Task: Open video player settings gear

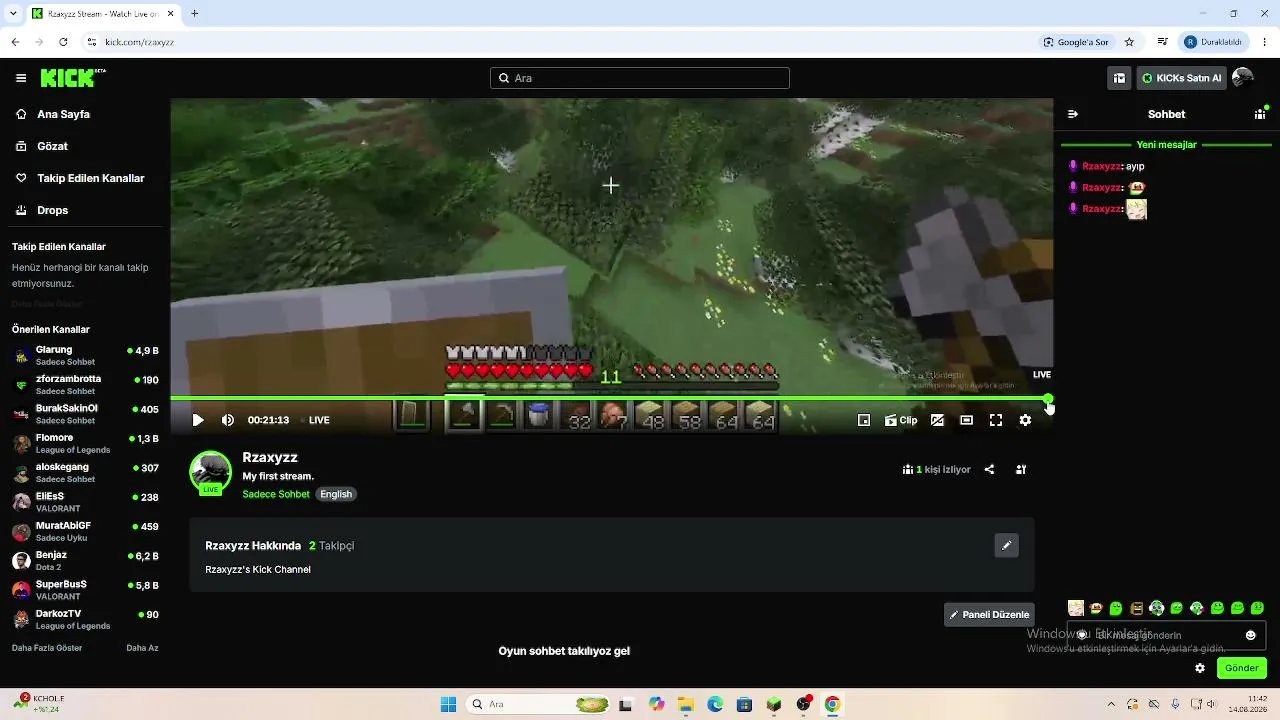Action: [x=1025, y=420]
